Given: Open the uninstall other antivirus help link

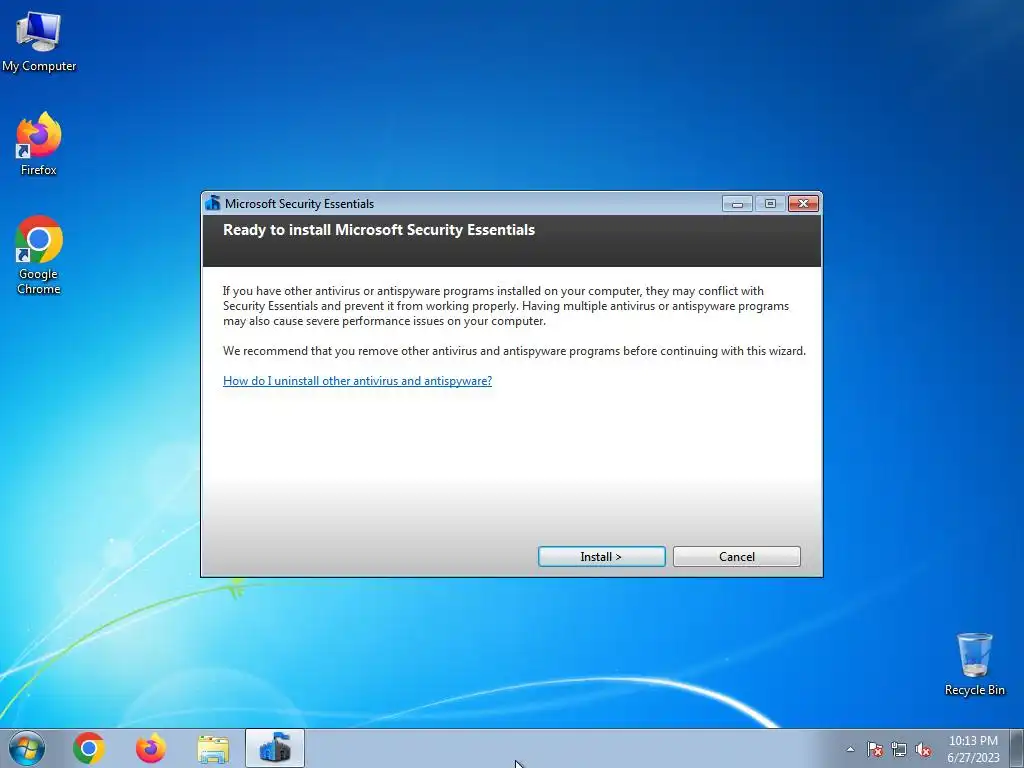Looking at the screenshot, I should (x=357, y=381).
